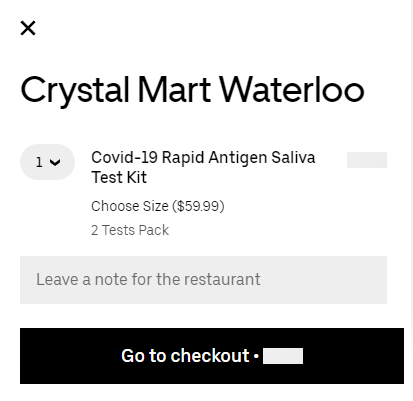Screen dimensions: 413x401
Task: Click the vertical scrollbar on the right edge
Action: point(412,200)
